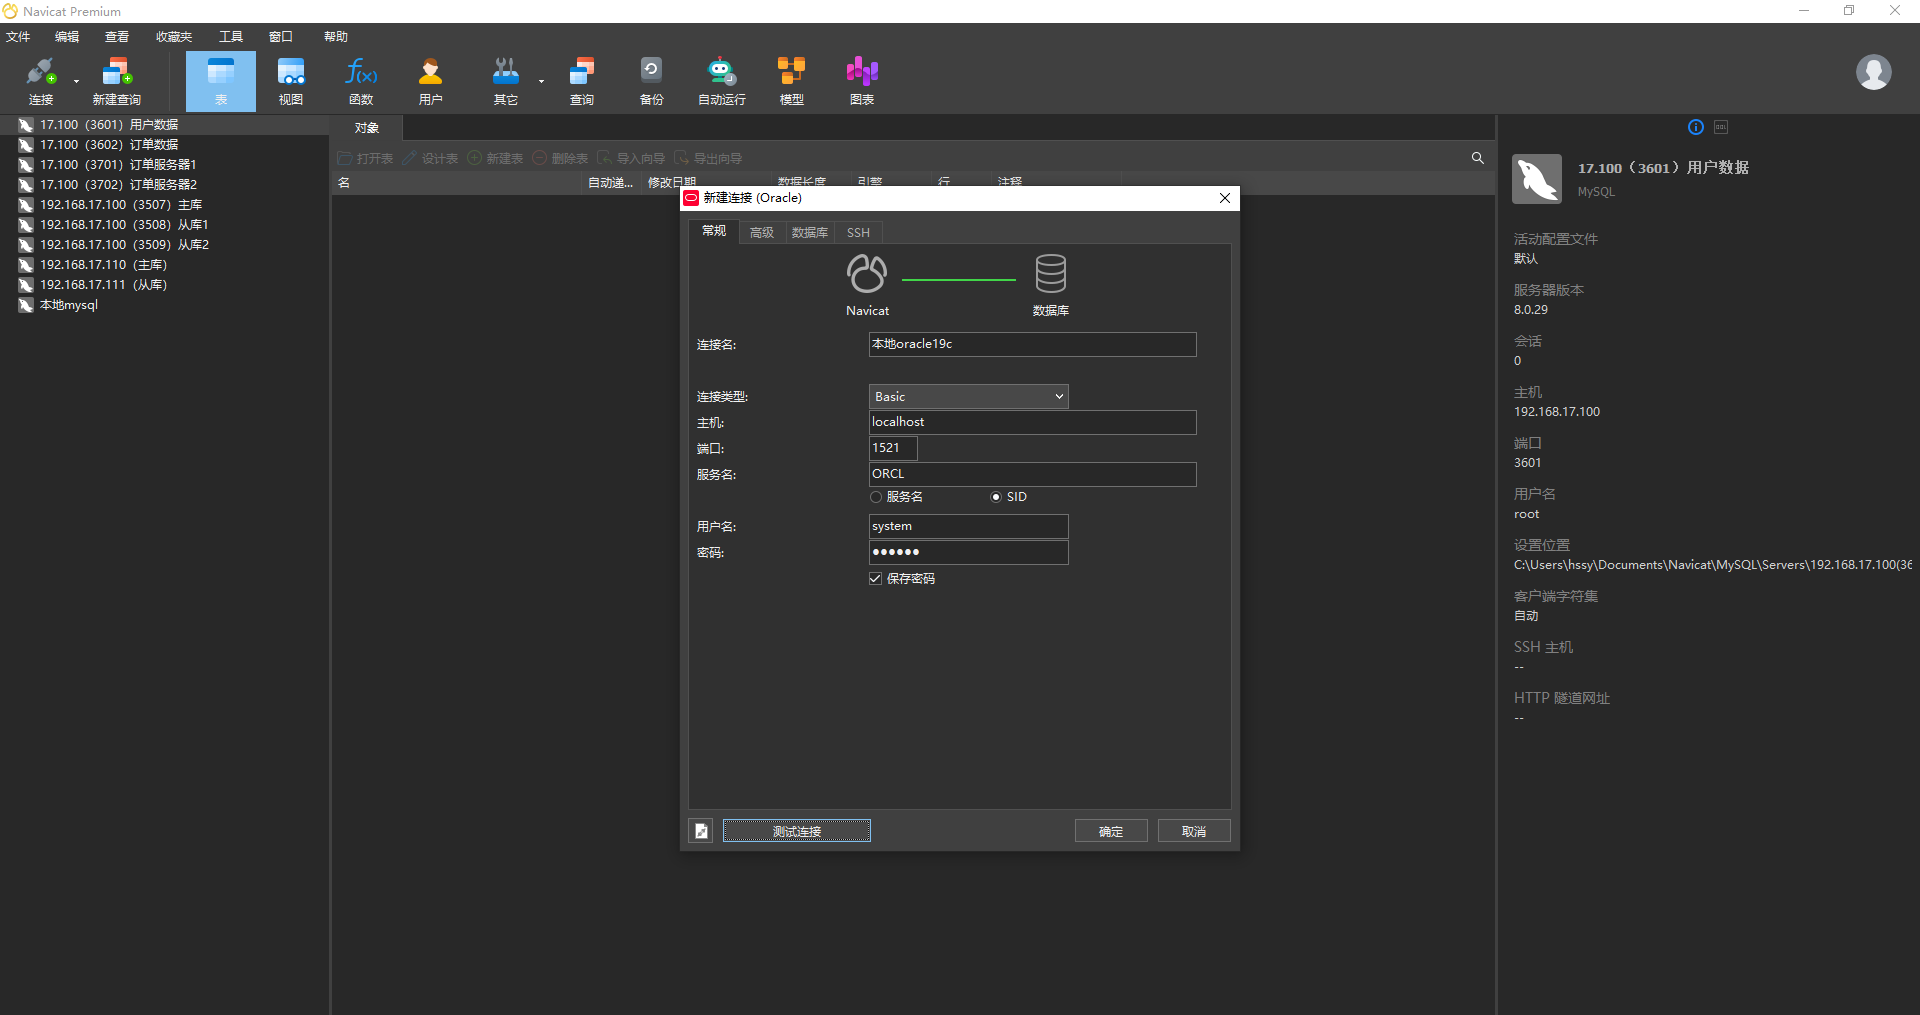Viewport: 1920px width, 1015px height.
Task: Click the icon left of 测试连接 button
Action: [x=701, y=831]
